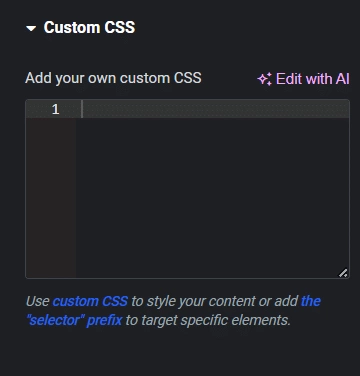Click the word Use starting the hint
The image size is (360, 376).
pyautogui.click(x=38, y=301)
